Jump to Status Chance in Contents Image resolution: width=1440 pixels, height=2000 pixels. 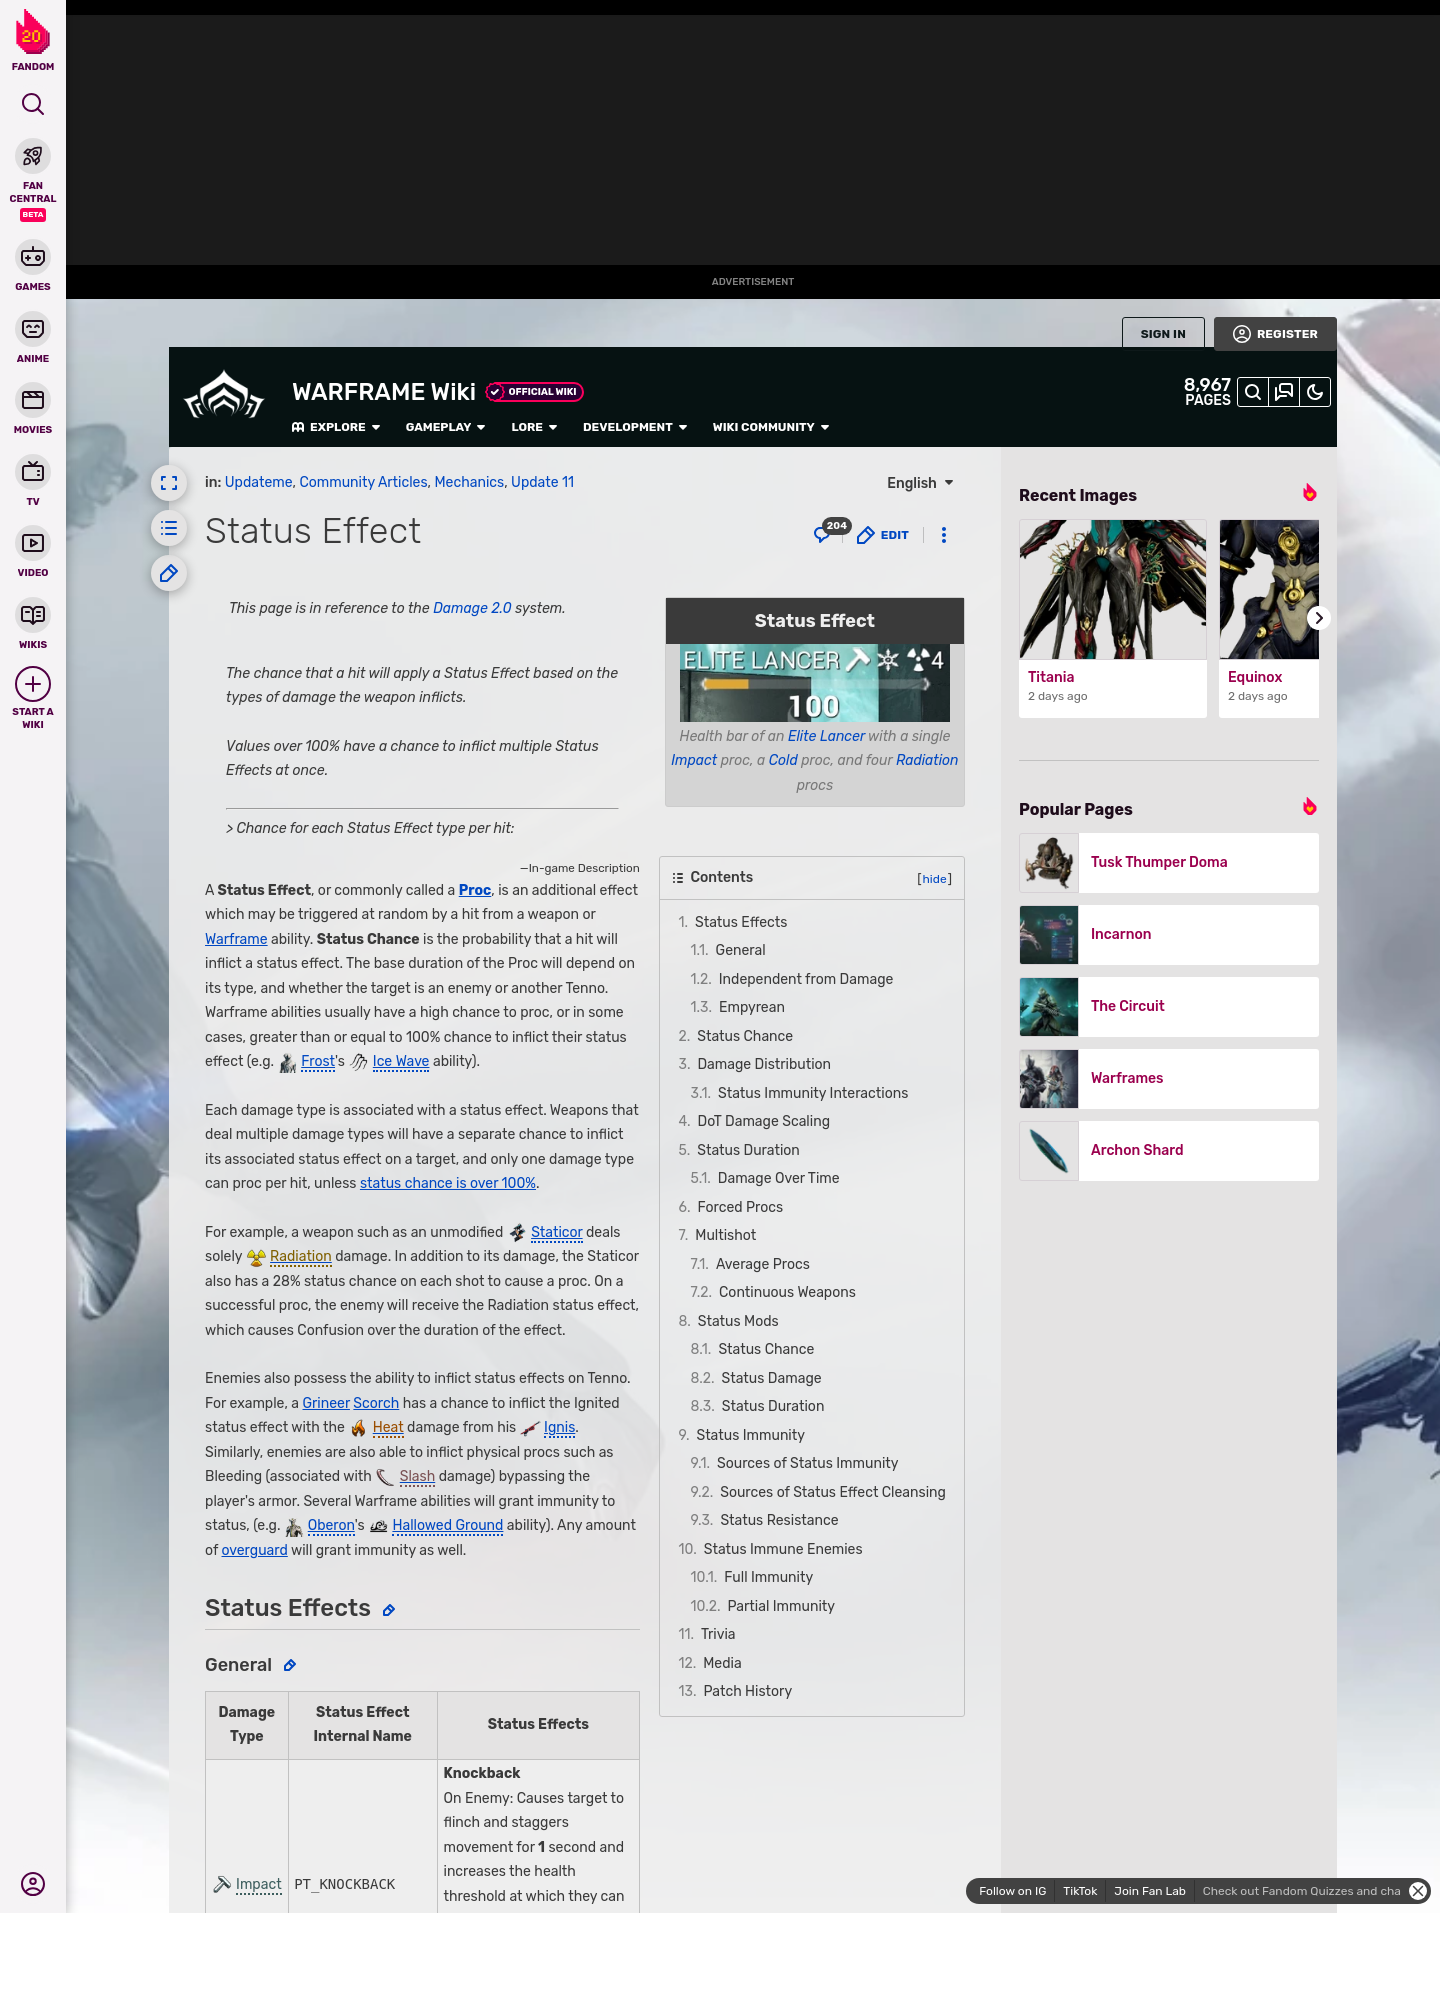pos(744,1036)
